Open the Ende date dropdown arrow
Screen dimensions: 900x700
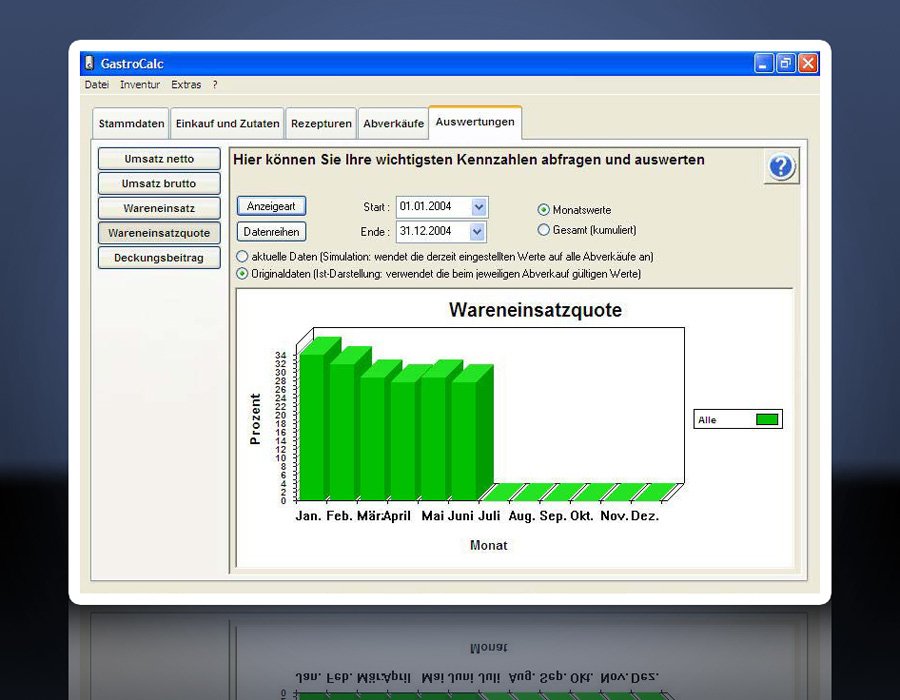[478, 232]
